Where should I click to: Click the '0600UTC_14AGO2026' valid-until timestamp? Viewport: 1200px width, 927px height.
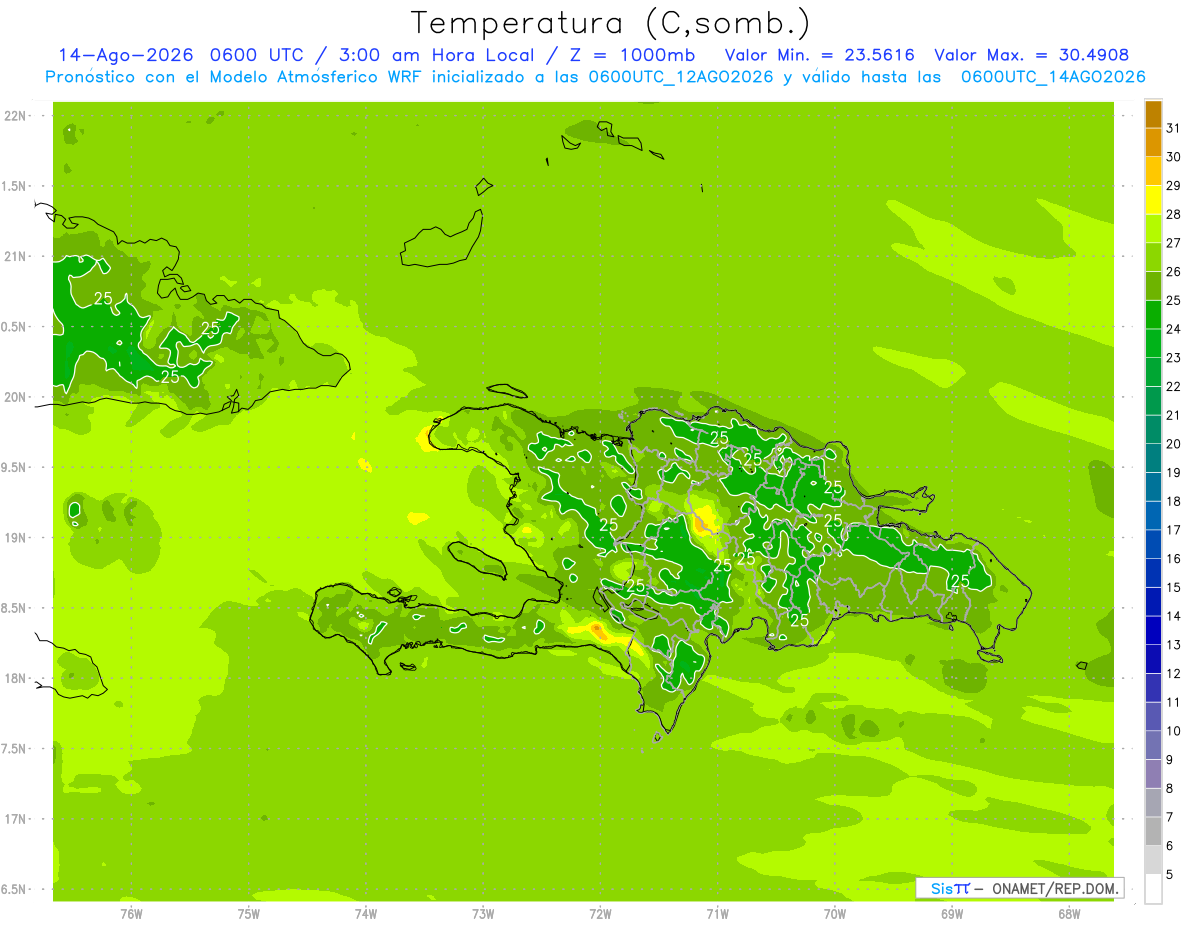[1053, 77]
